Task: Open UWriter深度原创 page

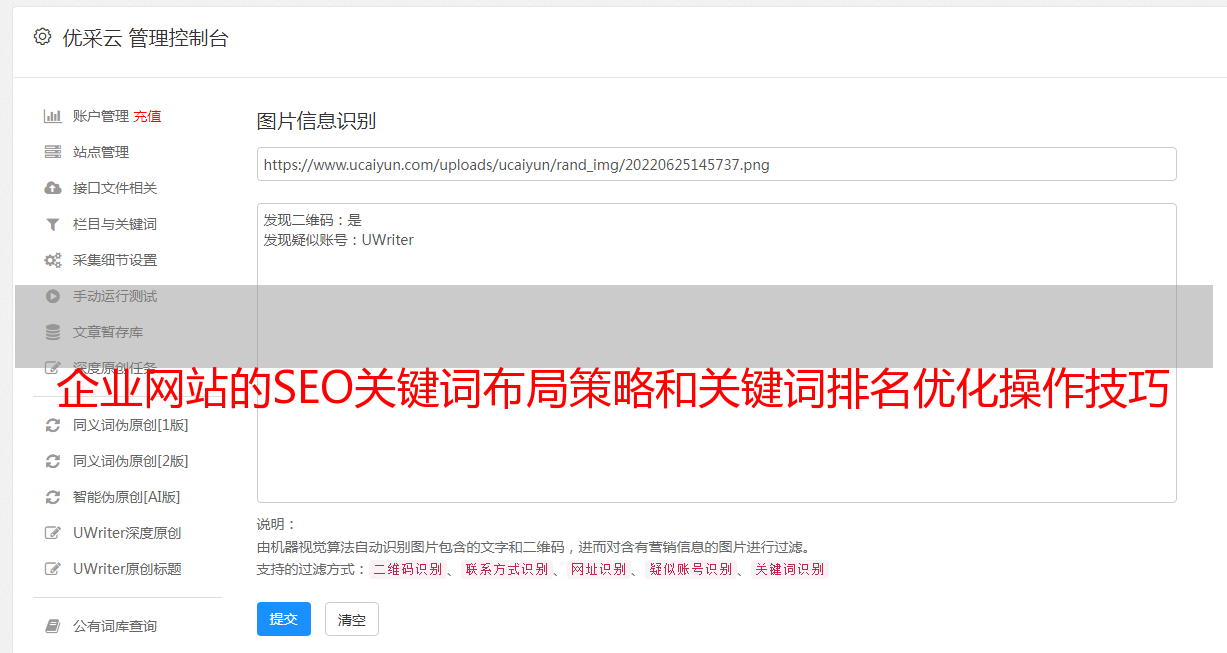Action: [127, 533]
